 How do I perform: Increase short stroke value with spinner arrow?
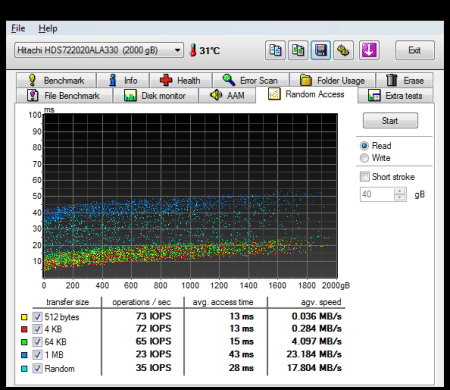click(400, 191)
